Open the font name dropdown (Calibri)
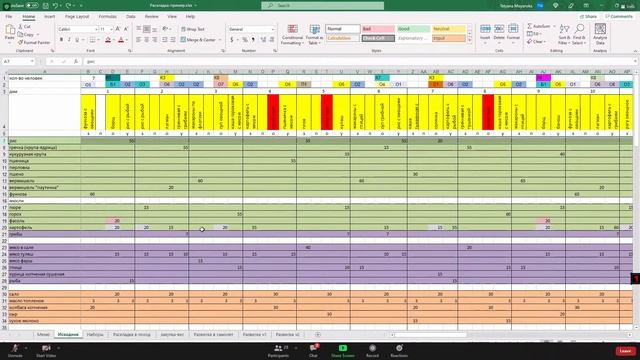Viewport: 640px width, 360px height. 96,29
